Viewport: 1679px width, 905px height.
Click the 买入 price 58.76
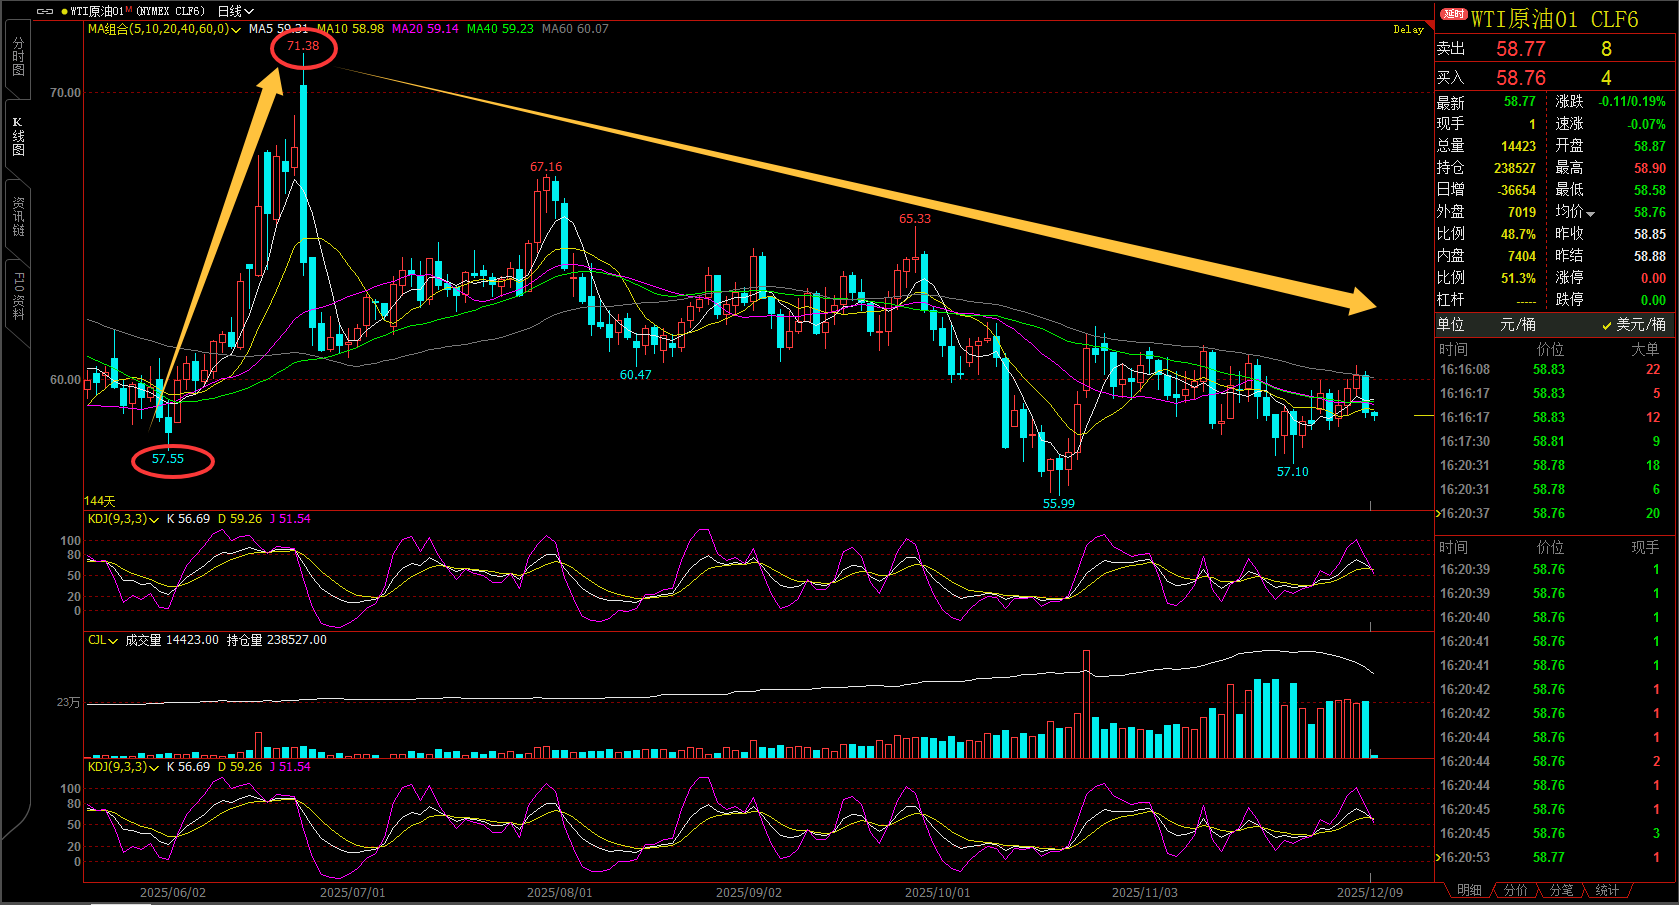pyautogui.click(x=1520, y=78)
